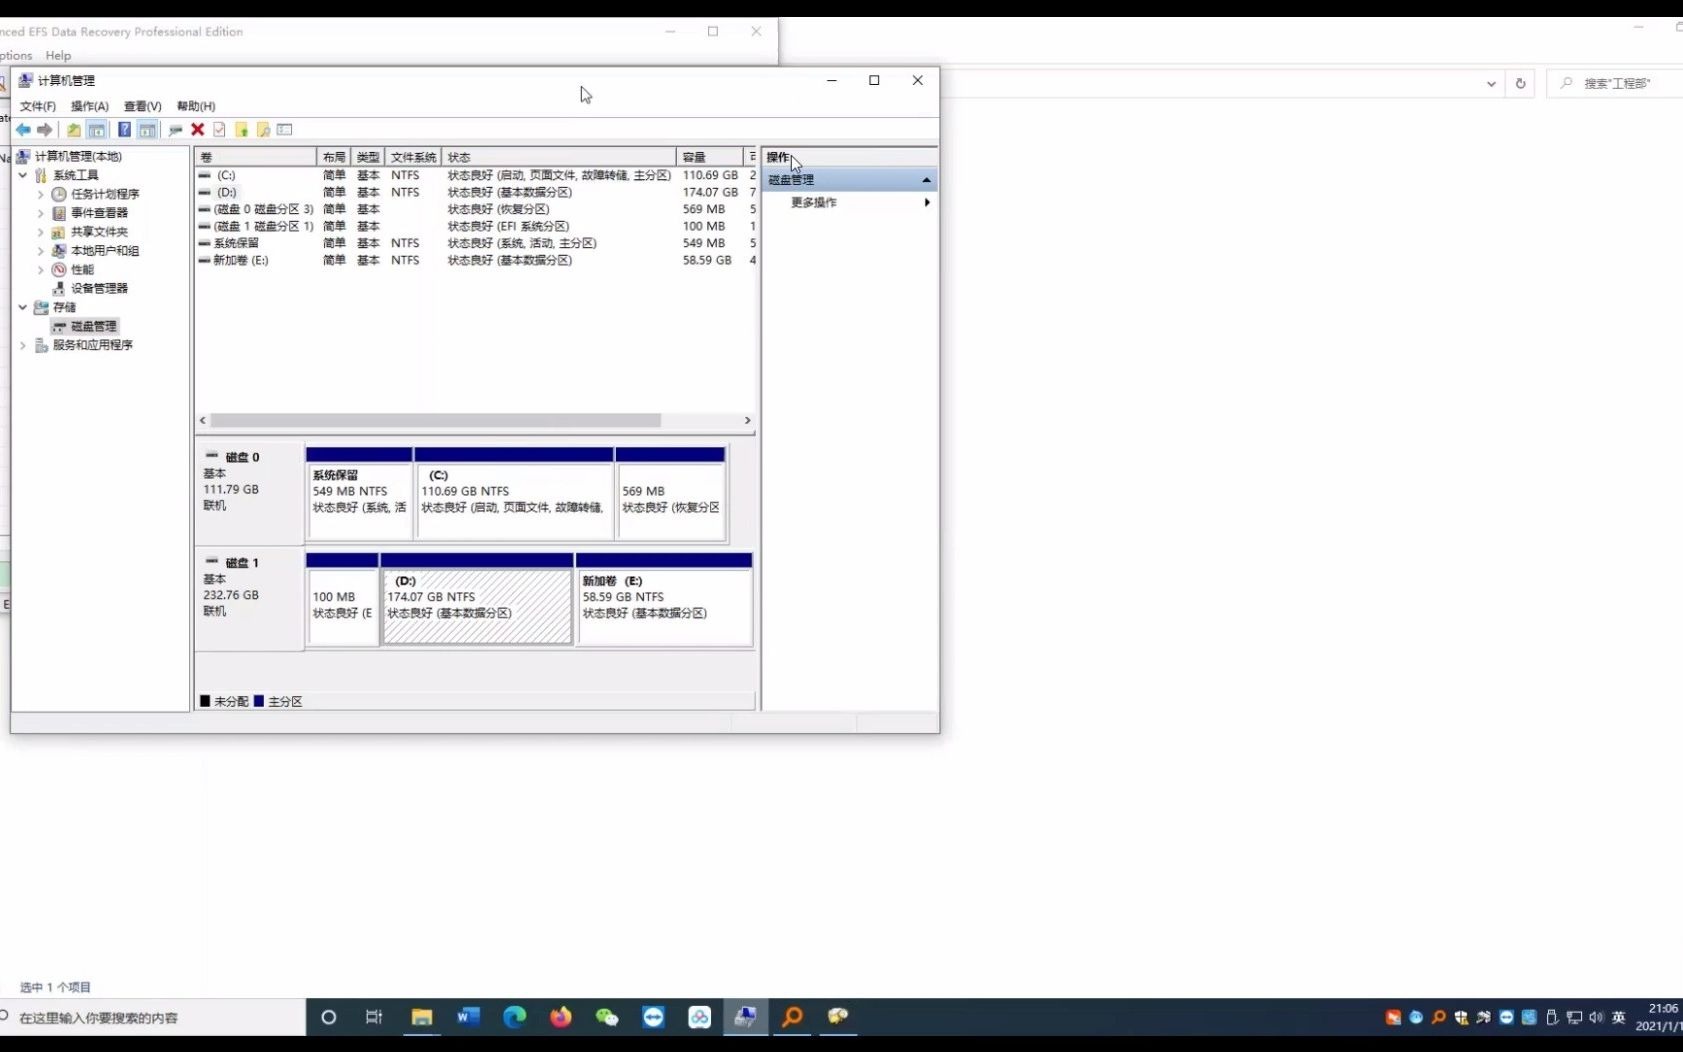The image size is (1683, 1052).
Task: Click the yellow folder arrow toolbar icon
Action: [241, 130]
